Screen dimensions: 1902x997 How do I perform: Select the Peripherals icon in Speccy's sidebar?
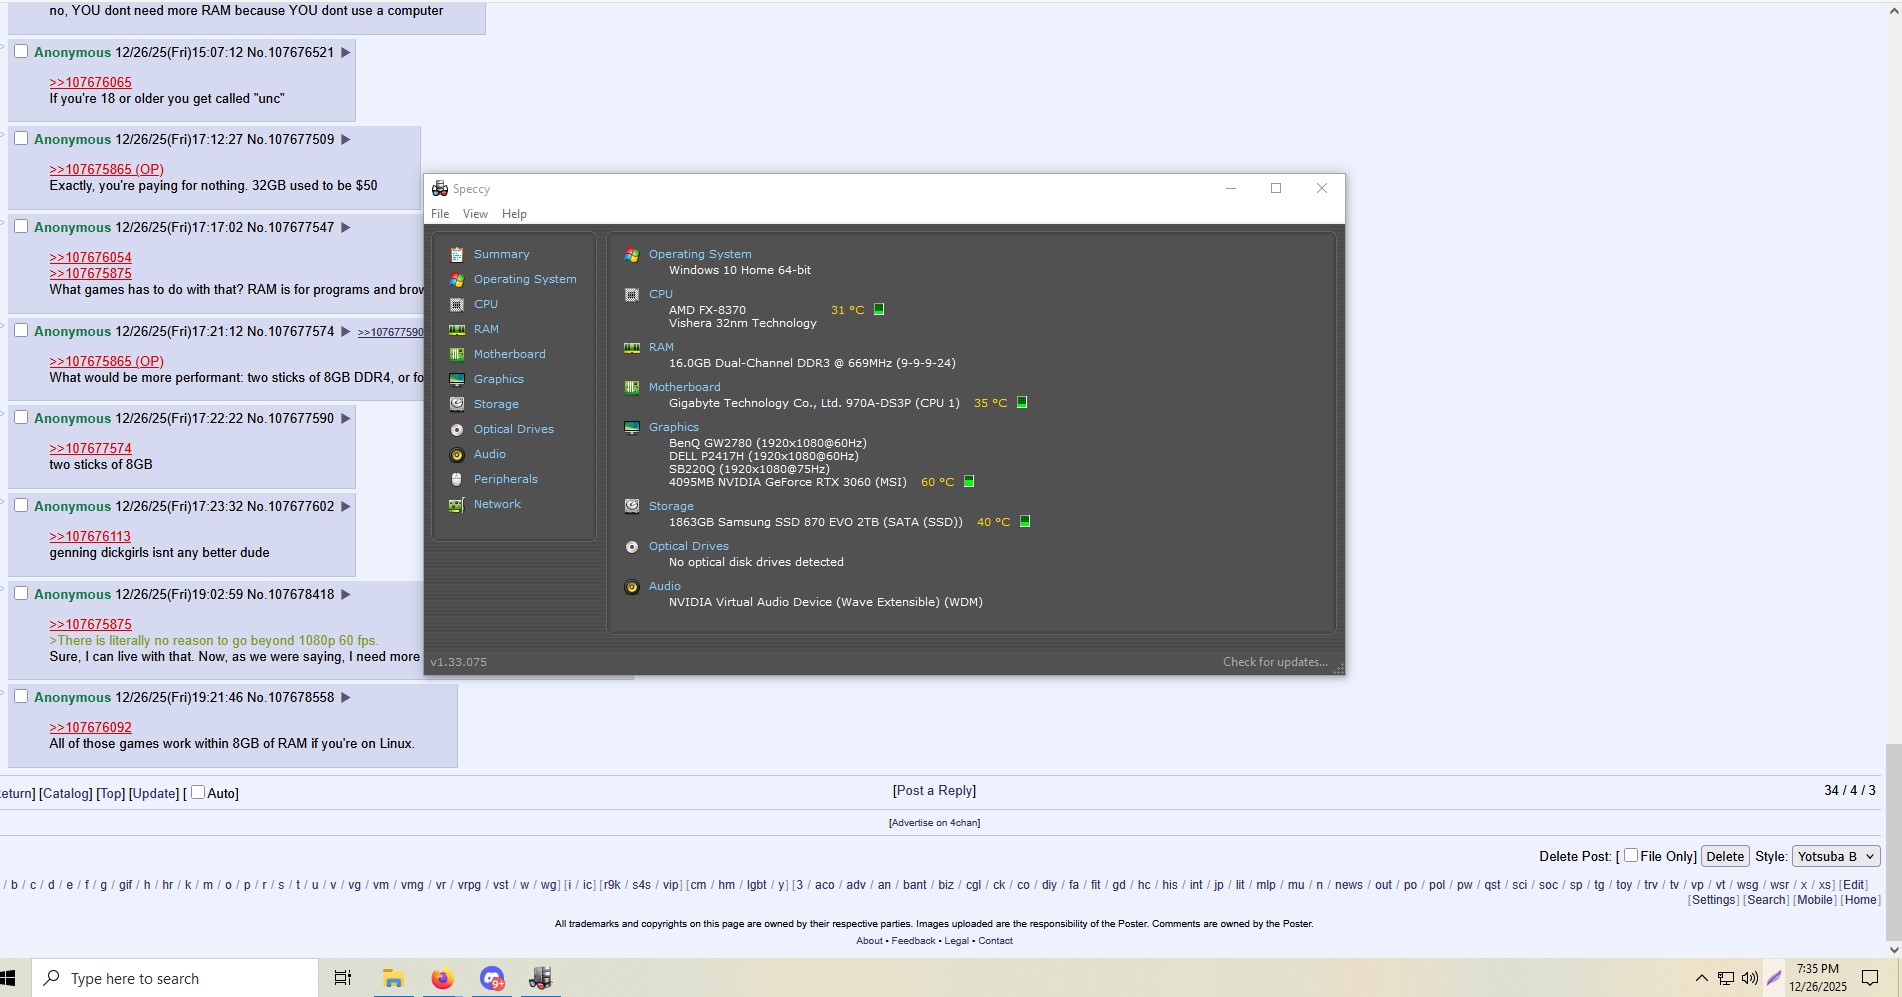pos(457,479)
